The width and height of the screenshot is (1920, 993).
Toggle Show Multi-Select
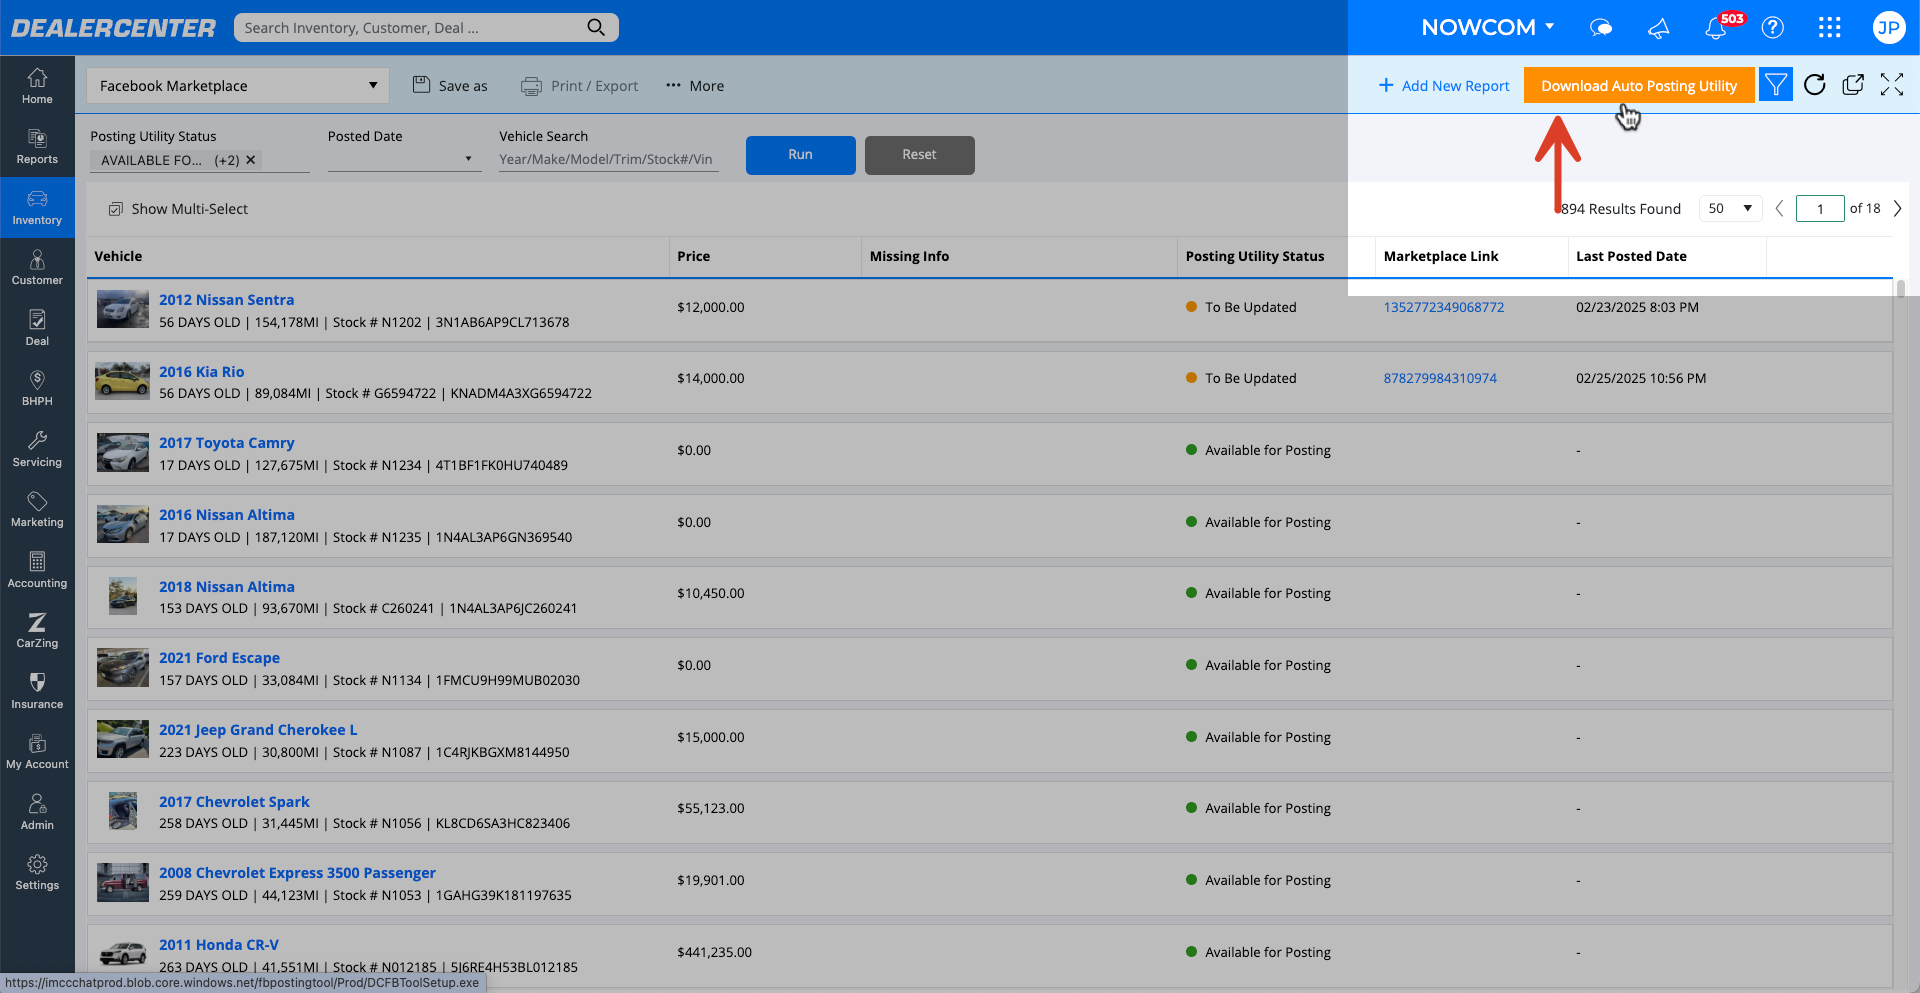coord(178,209)
